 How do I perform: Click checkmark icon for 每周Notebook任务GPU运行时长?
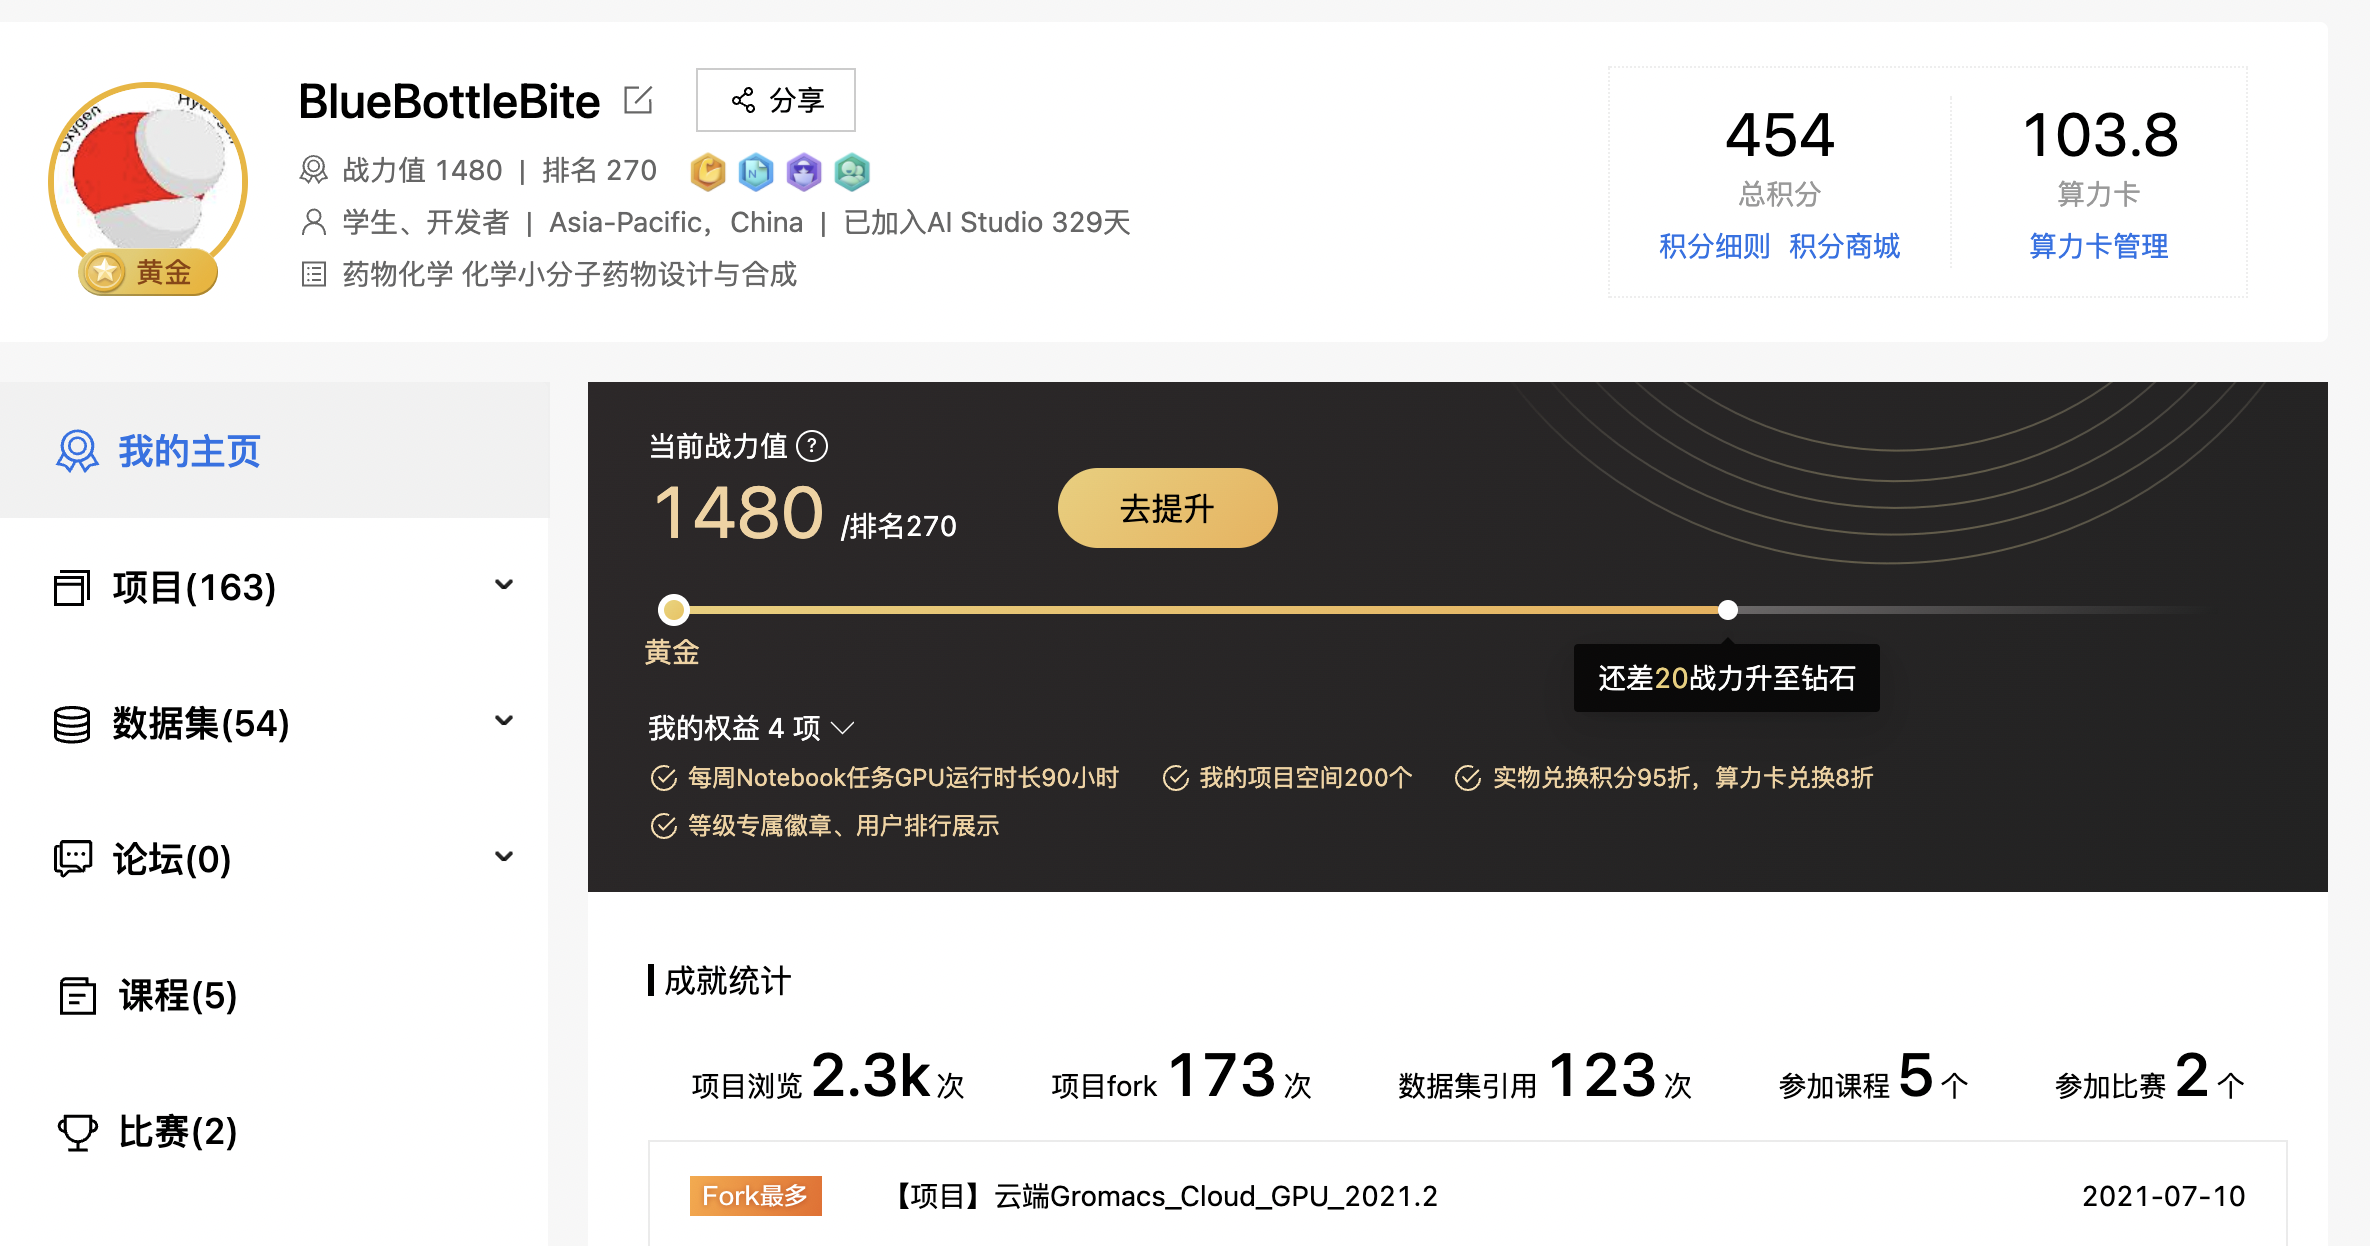(x=663, y=778)
